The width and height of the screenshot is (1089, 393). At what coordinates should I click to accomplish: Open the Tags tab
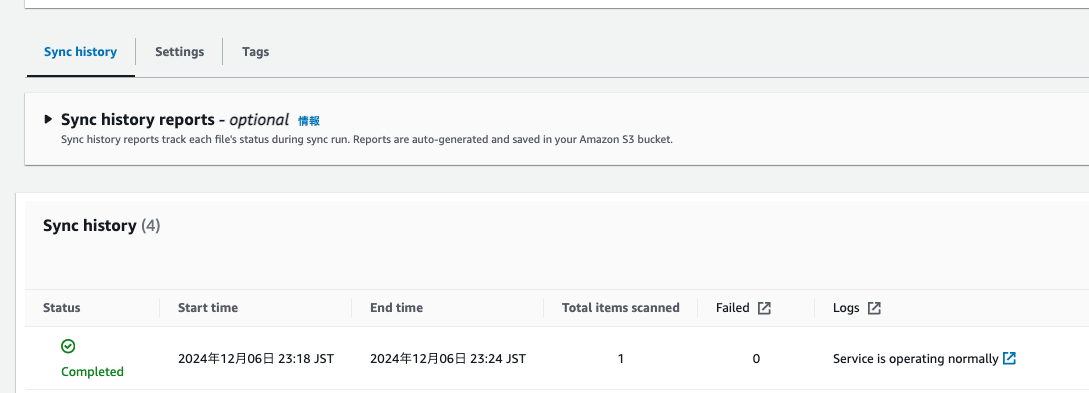pyautogui.click(x=256, y=52)
